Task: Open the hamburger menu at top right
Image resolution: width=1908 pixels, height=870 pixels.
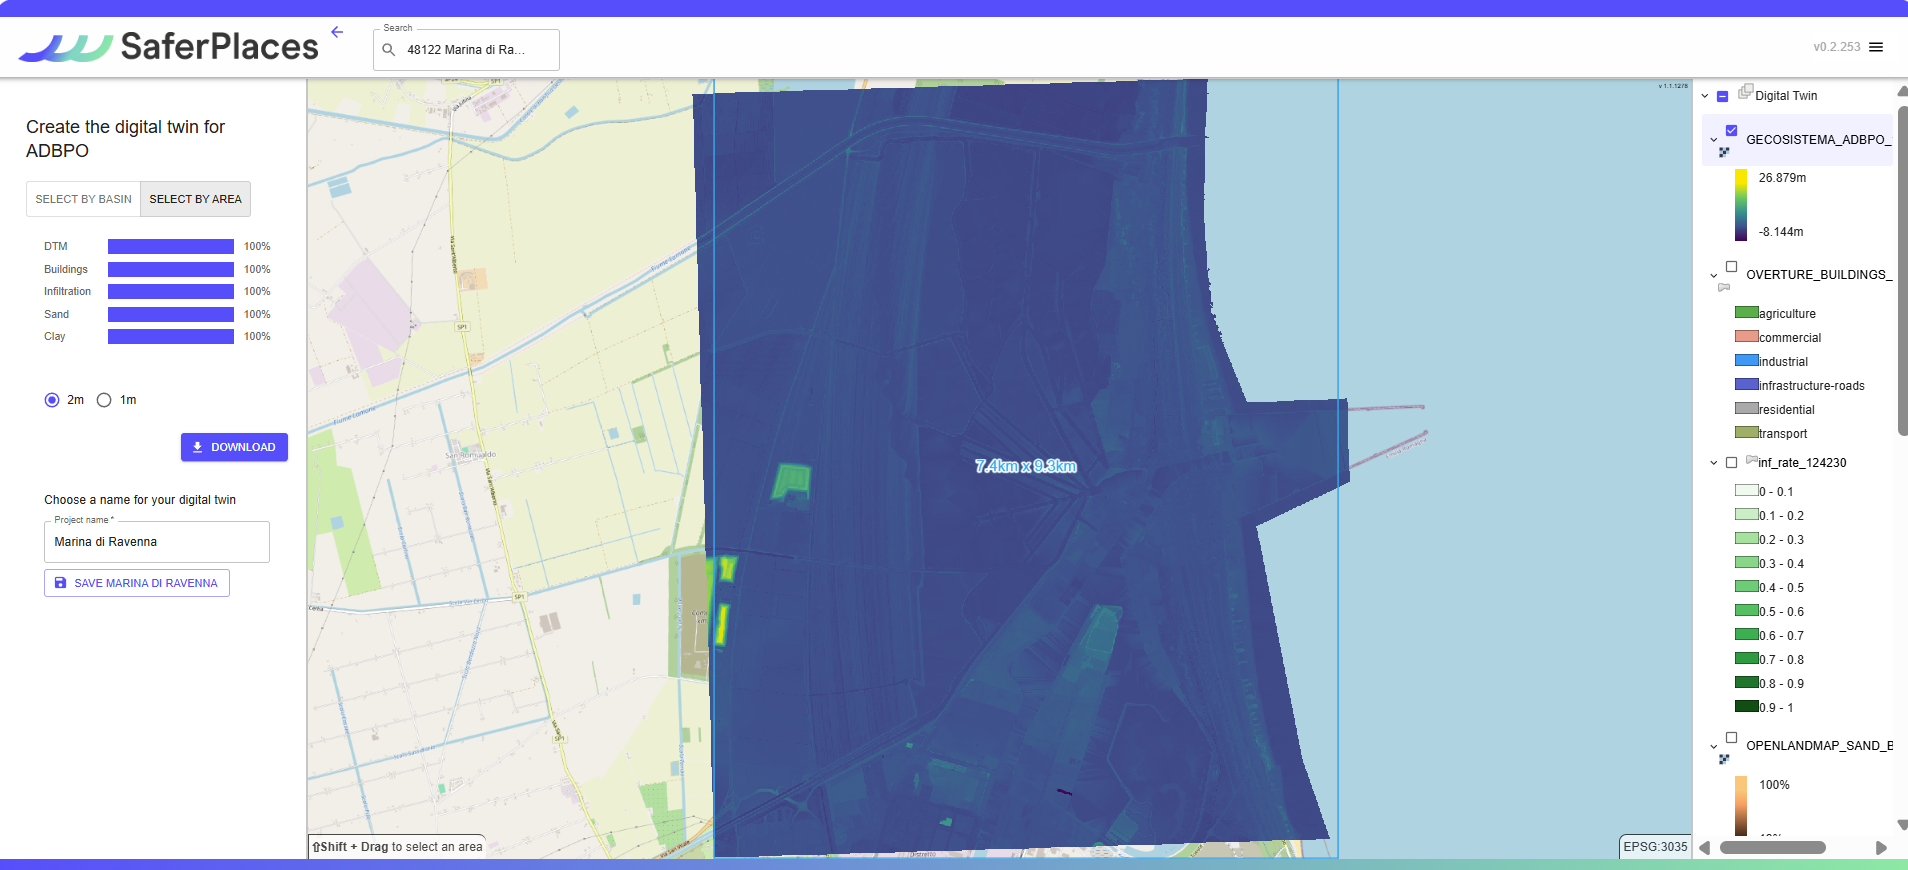Action: coord(1876,47)
